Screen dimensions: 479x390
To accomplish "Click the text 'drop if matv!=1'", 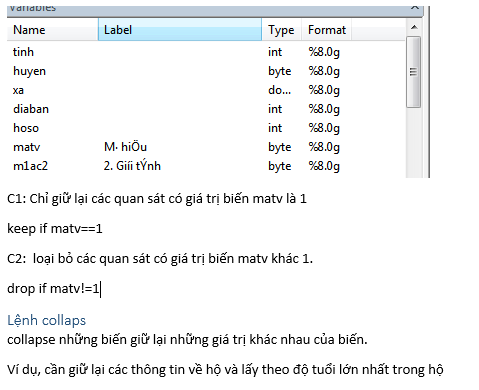I will click(x=53, y=288).
